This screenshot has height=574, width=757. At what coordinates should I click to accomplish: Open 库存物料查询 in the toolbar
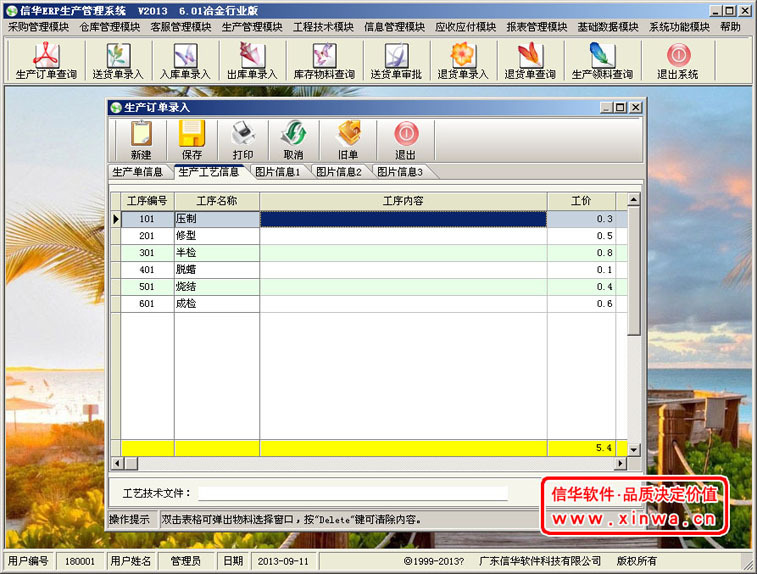[x=323, y=60]
